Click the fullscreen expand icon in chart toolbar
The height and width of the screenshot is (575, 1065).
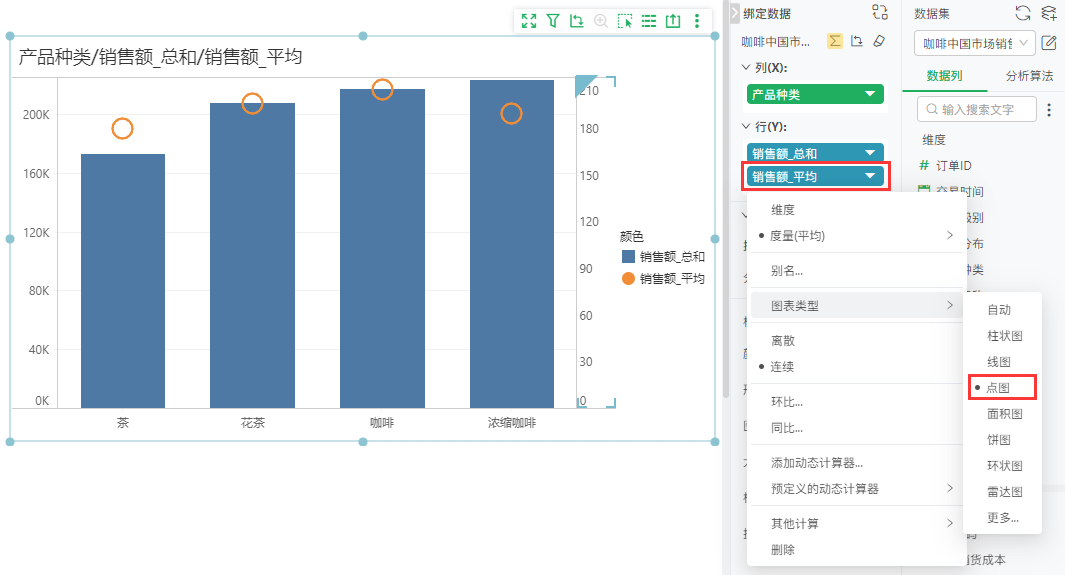pos(528,21)
